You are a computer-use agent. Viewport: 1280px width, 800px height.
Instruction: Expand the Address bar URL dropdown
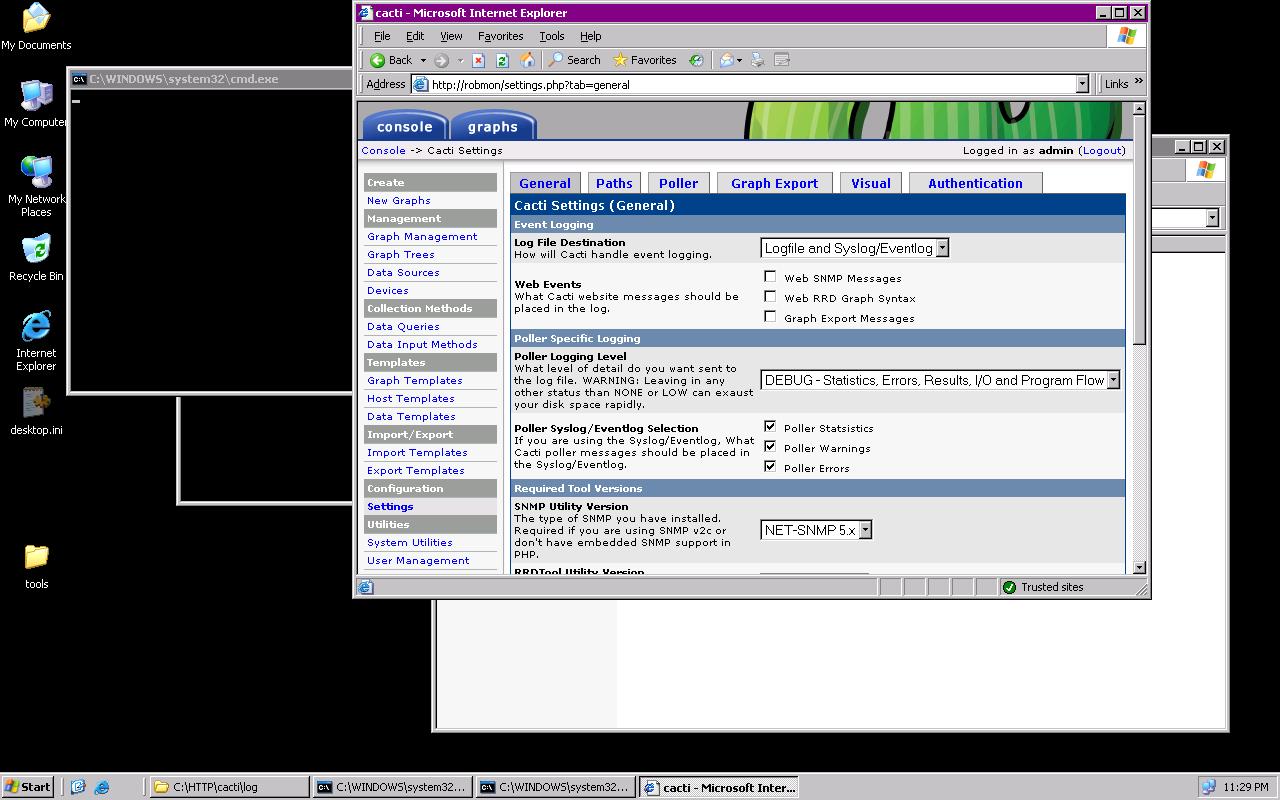[x=1081, y=85]
